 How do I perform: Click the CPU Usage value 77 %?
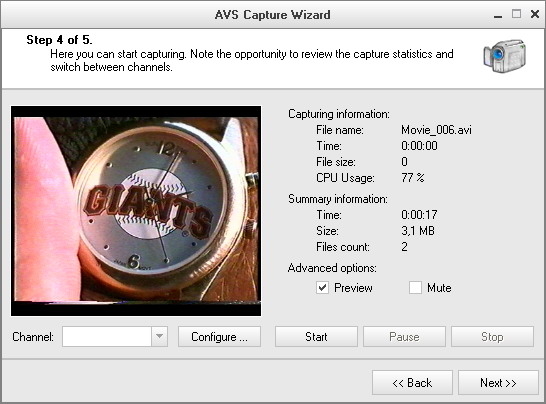click(x=413, y=178)
